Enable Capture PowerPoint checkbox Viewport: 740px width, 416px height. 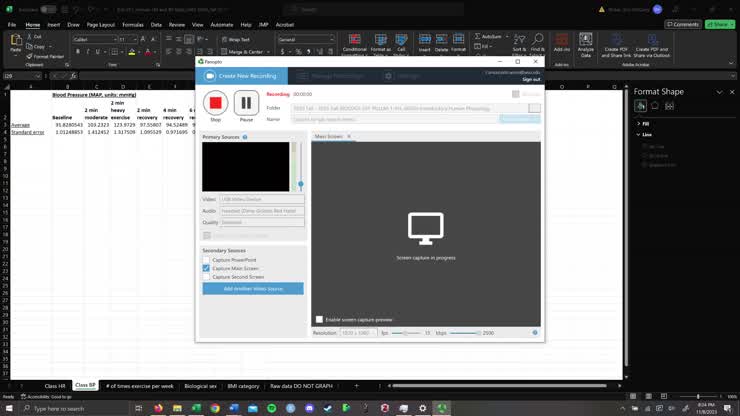point(207,260)
